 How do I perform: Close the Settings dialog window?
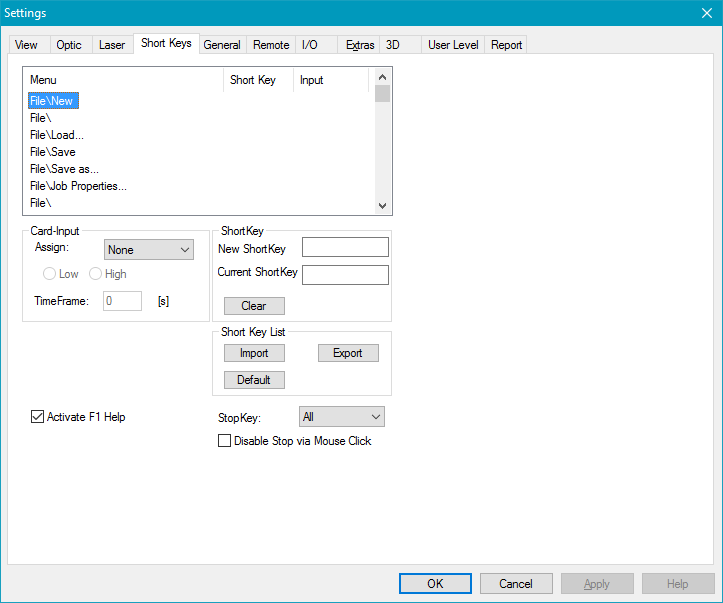(705, 13)
